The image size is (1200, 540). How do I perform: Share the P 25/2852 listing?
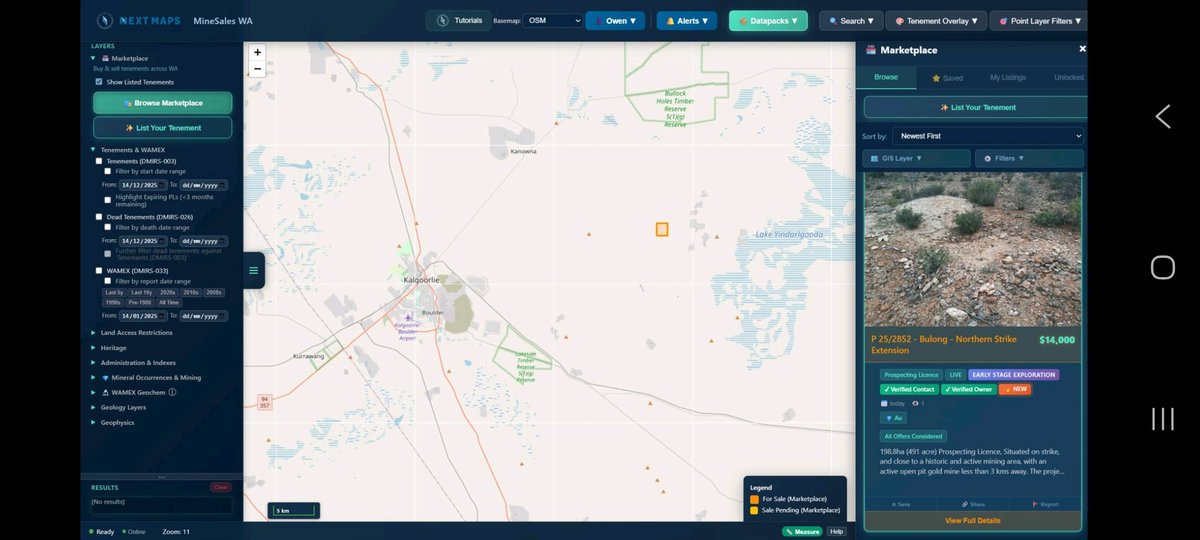[x=973, y=504]
